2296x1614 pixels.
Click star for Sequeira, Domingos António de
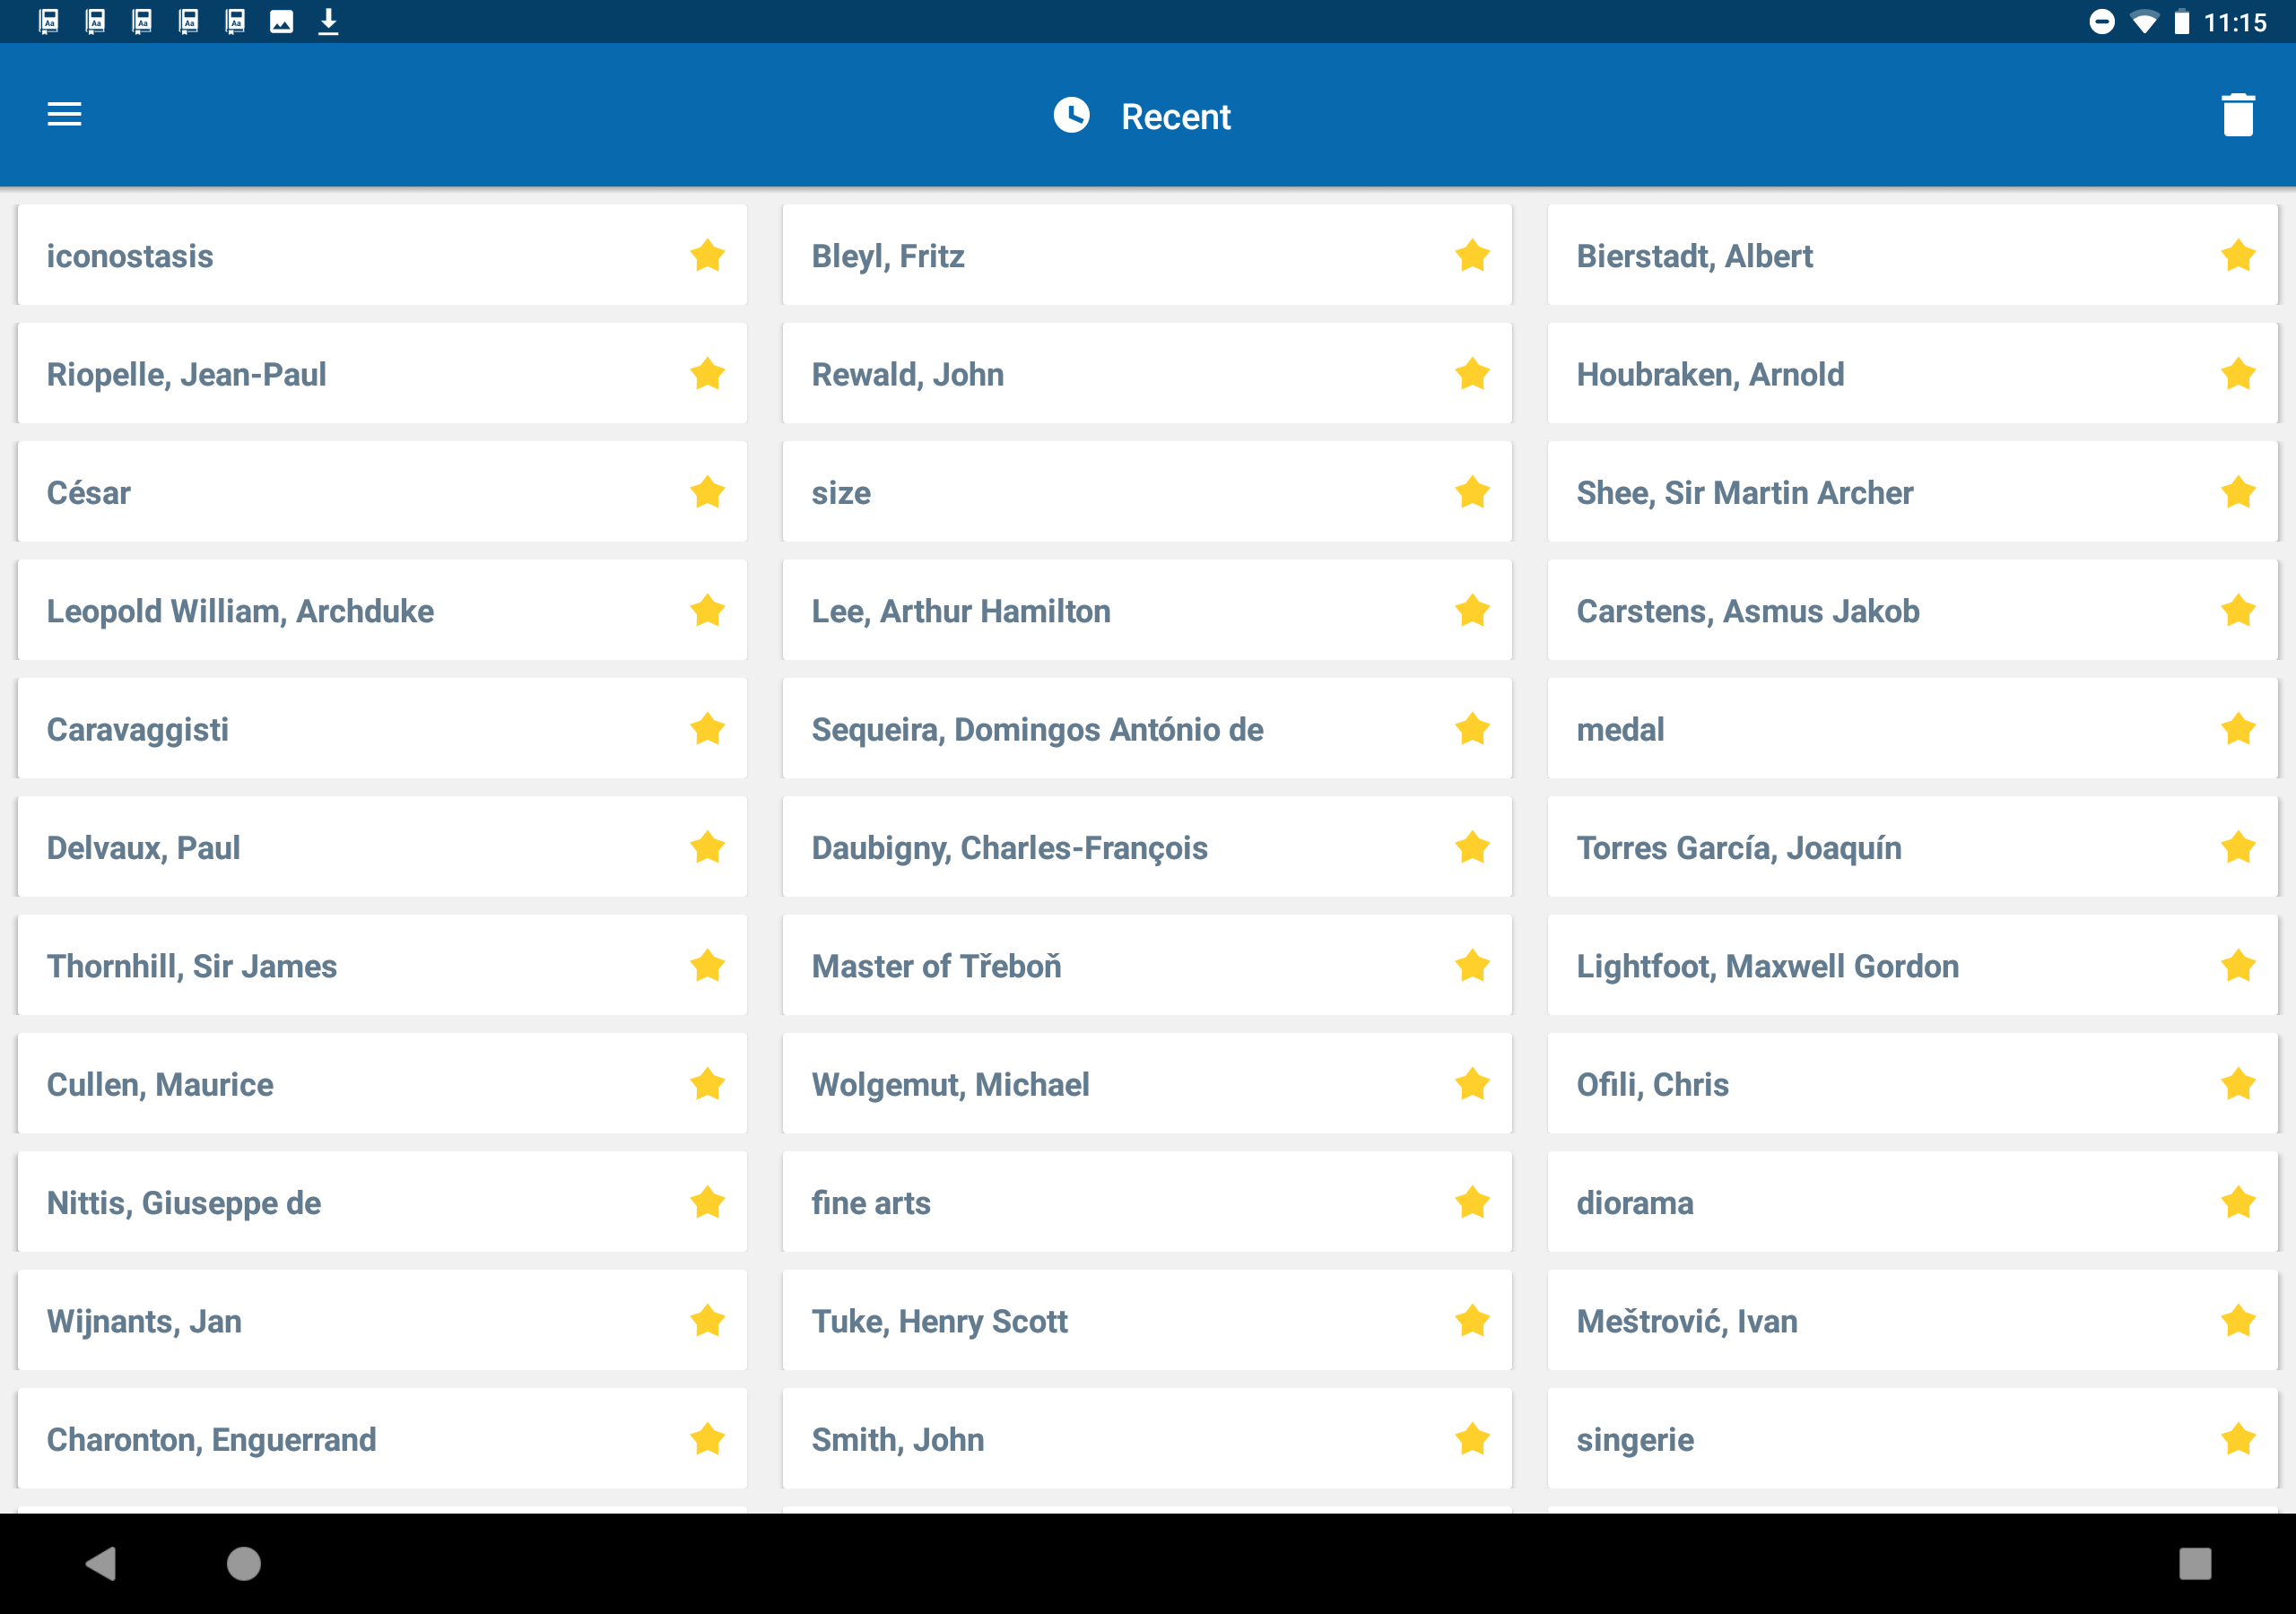coord(1472,729)
